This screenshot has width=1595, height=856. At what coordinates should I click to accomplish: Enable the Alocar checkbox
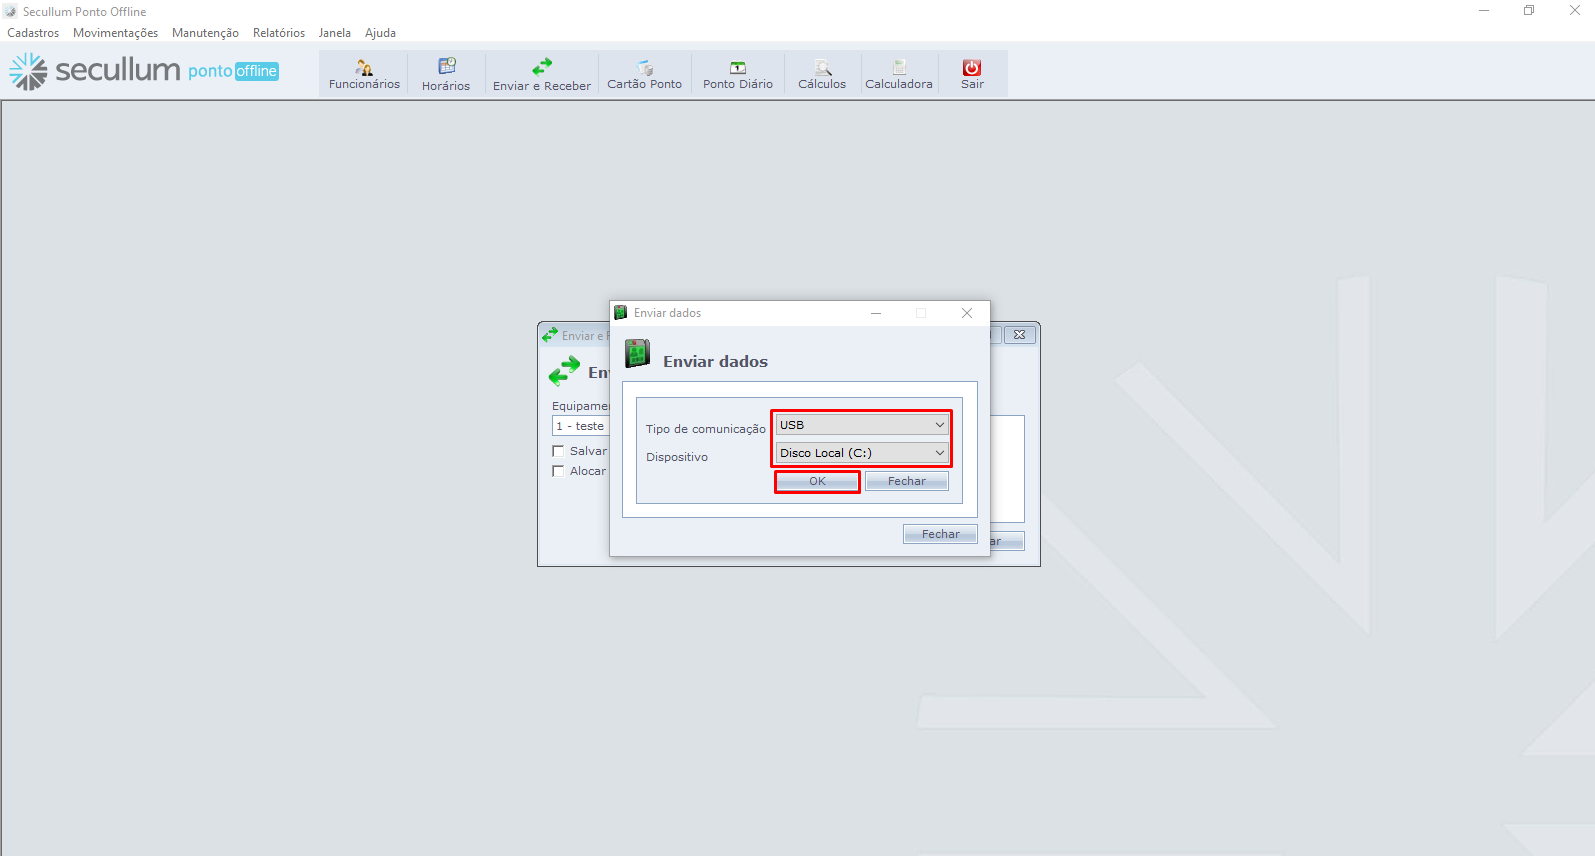(x=559, y=471)
